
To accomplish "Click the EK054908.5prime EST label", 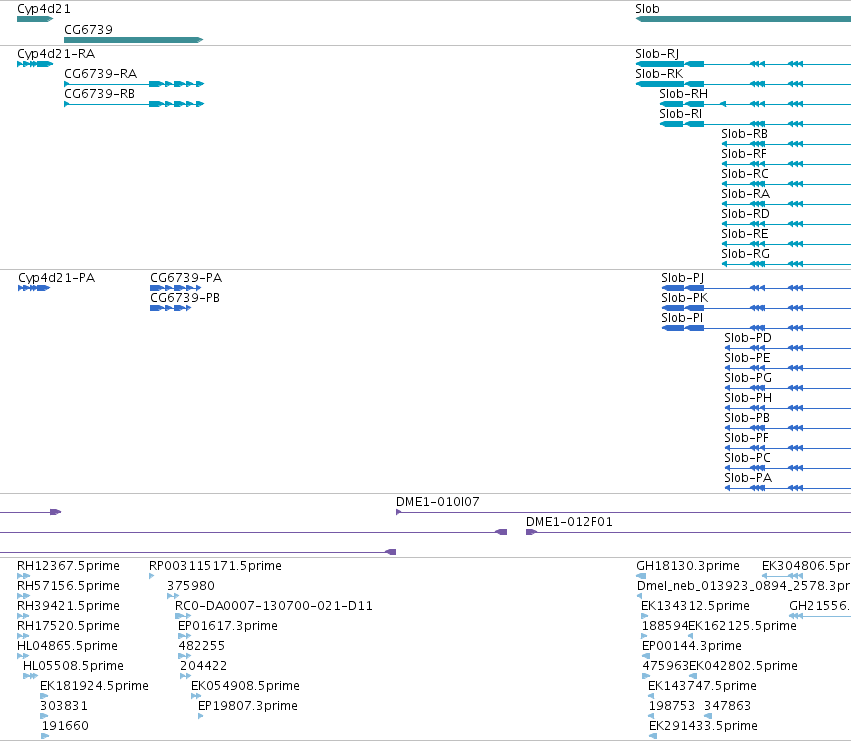I will coord(245,687).
